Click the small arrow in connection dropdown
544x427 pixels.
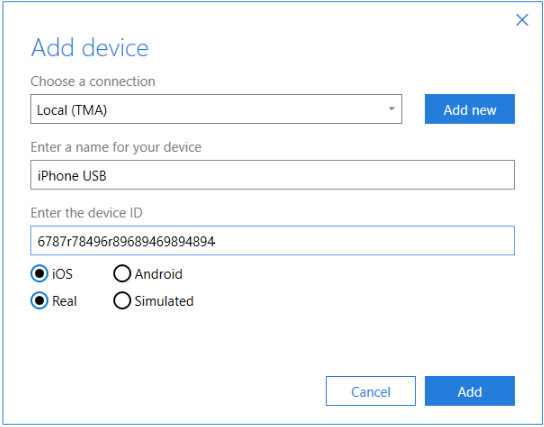pos(391,109)
